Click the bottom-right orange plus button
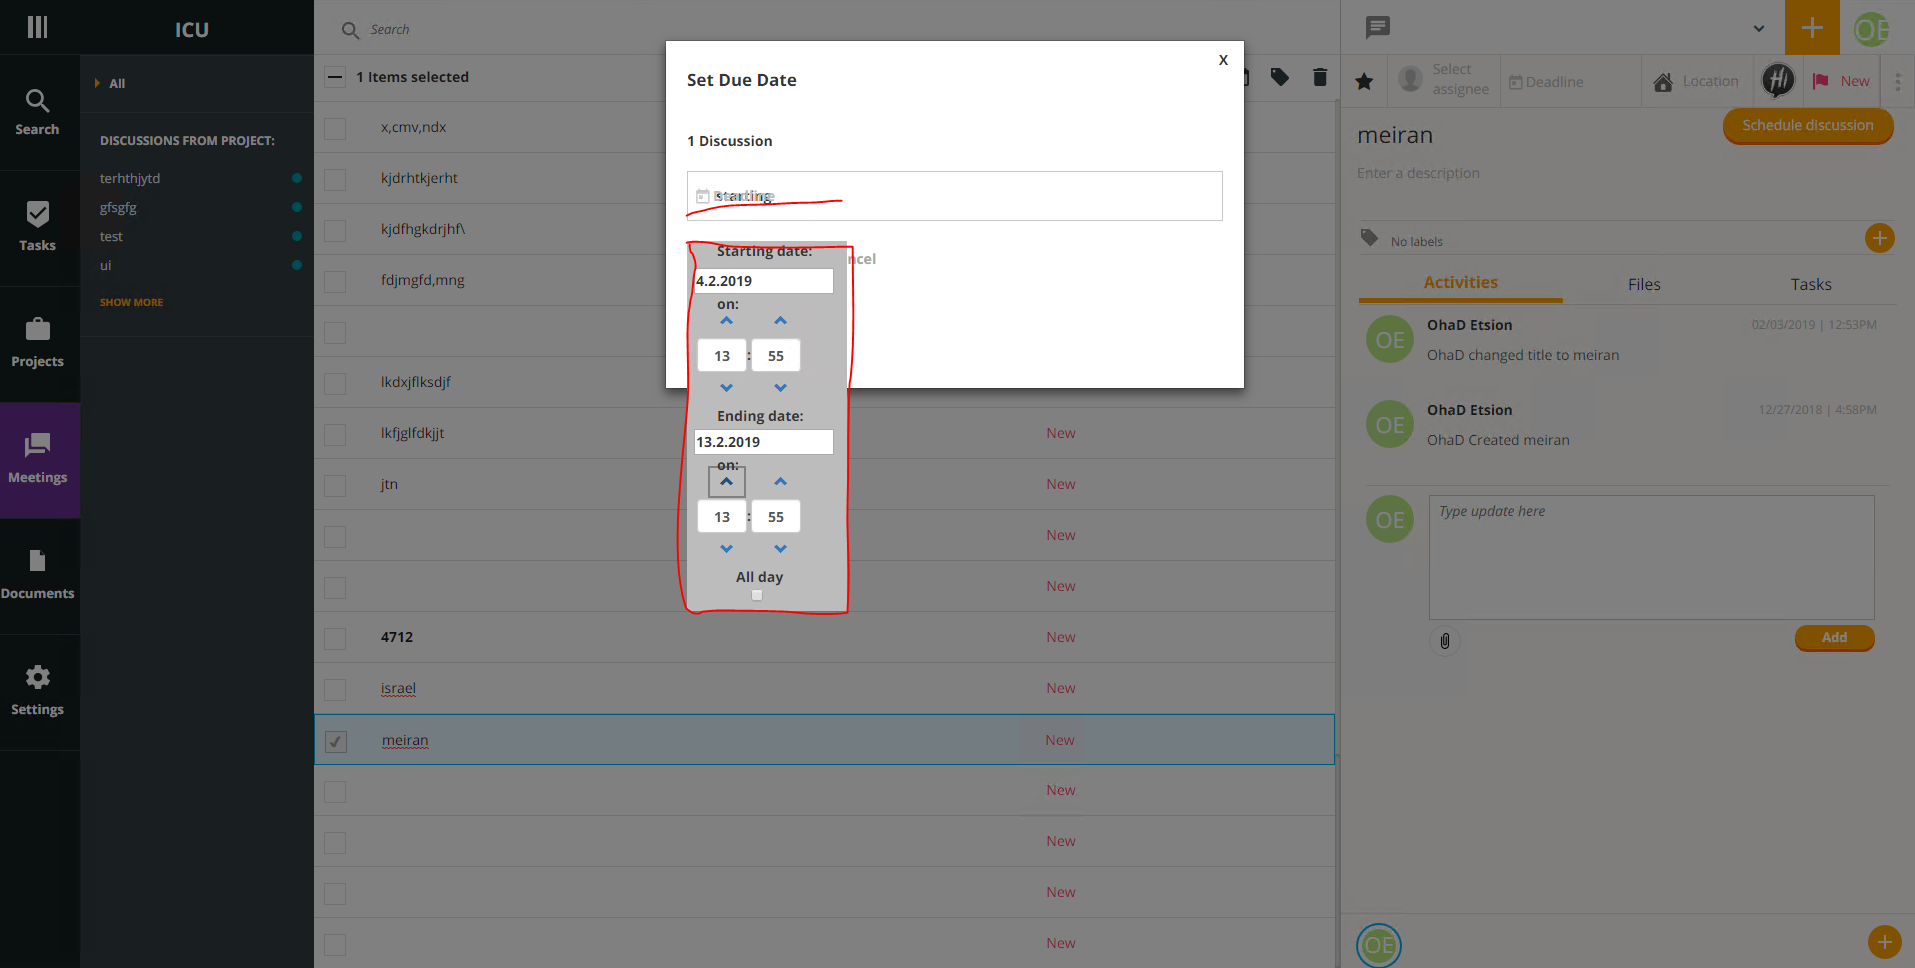This screenshot has width=1915, height=968. (x=1884, y=942)
